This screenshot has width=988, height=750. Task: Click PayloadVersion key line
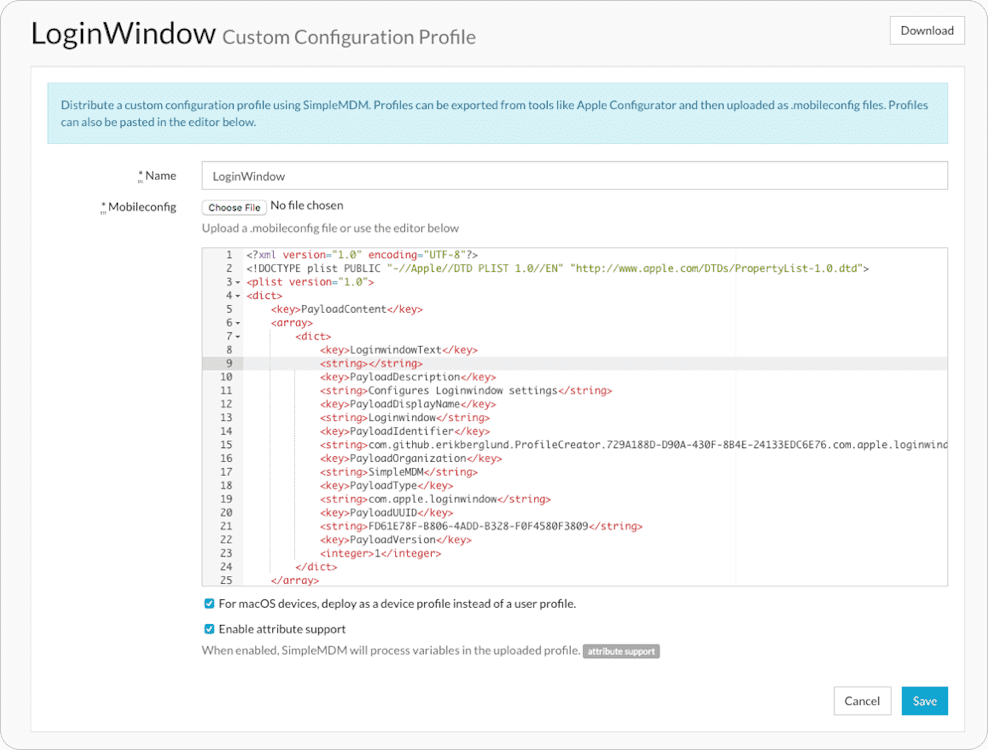pyautogui.click(x=395, y=539)
